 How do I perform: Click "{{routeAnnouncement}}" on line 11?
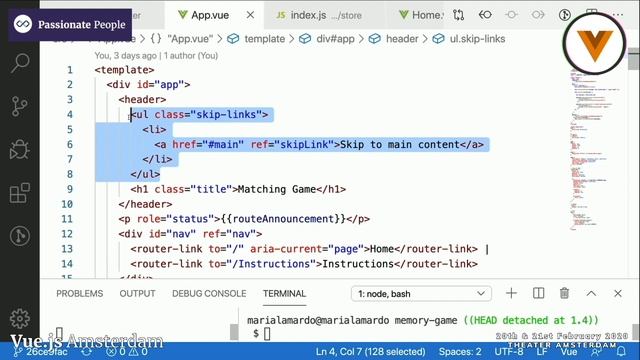tap(283, 219)
